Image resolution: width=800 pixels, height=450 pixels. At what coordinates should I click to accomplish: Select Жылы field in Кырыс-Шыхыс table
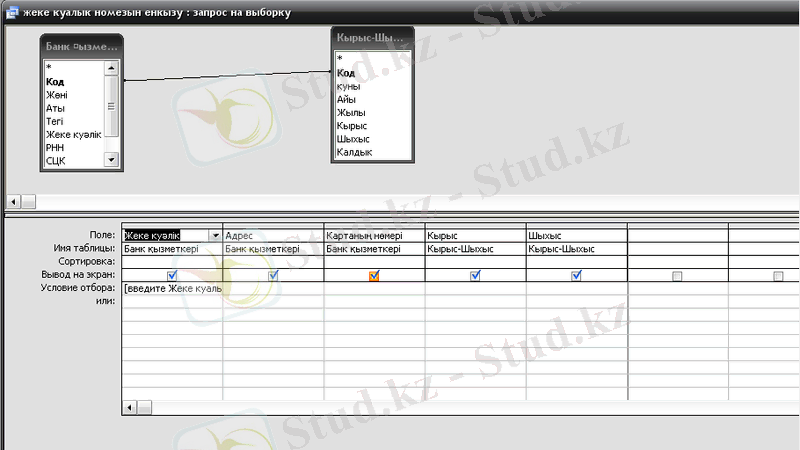351,113
